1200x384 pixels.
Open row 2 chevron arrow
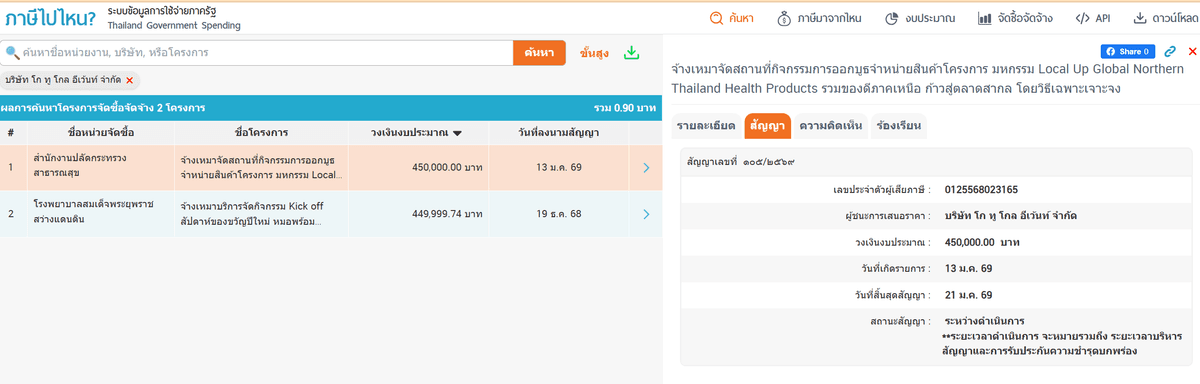tap(646, 214)
